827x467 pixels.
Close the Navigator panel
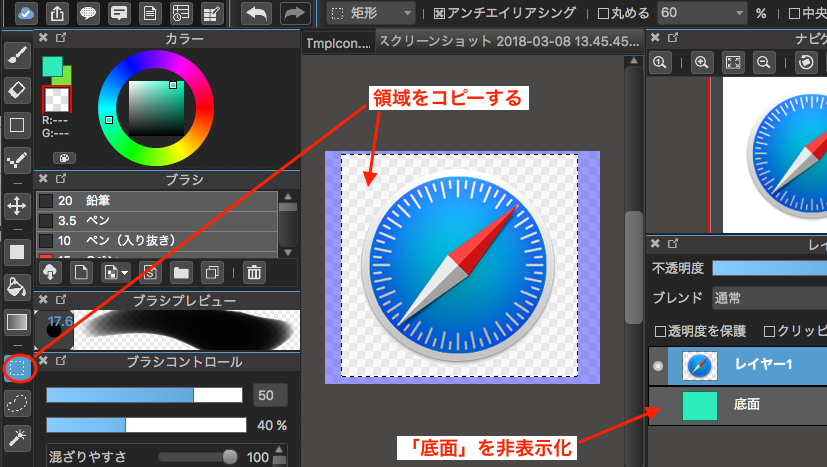click(x=655, y=37)
